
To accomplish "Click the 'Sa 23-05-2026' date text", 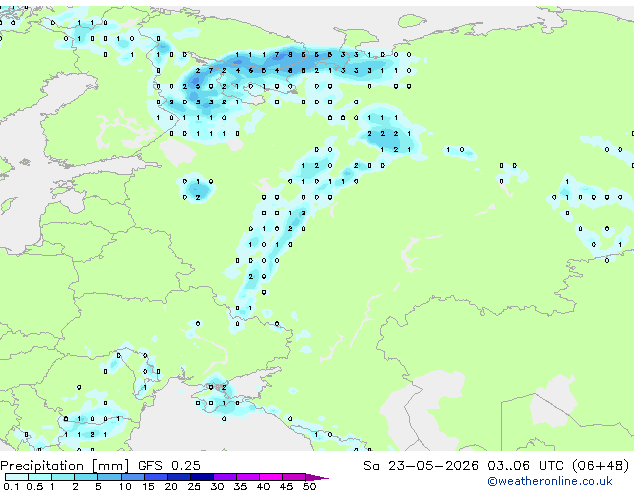I will coord(421,466).
